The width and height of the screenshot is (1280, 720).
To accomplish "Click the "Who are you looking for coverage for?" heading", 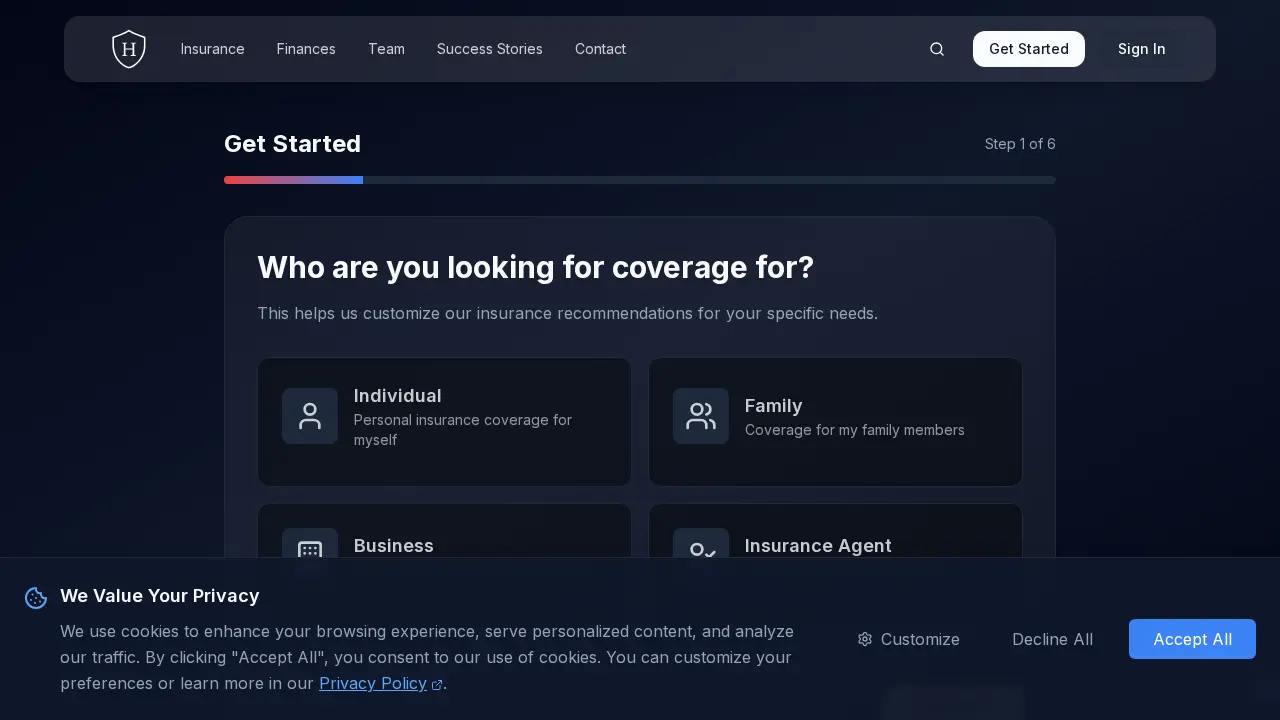I will (536, 268).
